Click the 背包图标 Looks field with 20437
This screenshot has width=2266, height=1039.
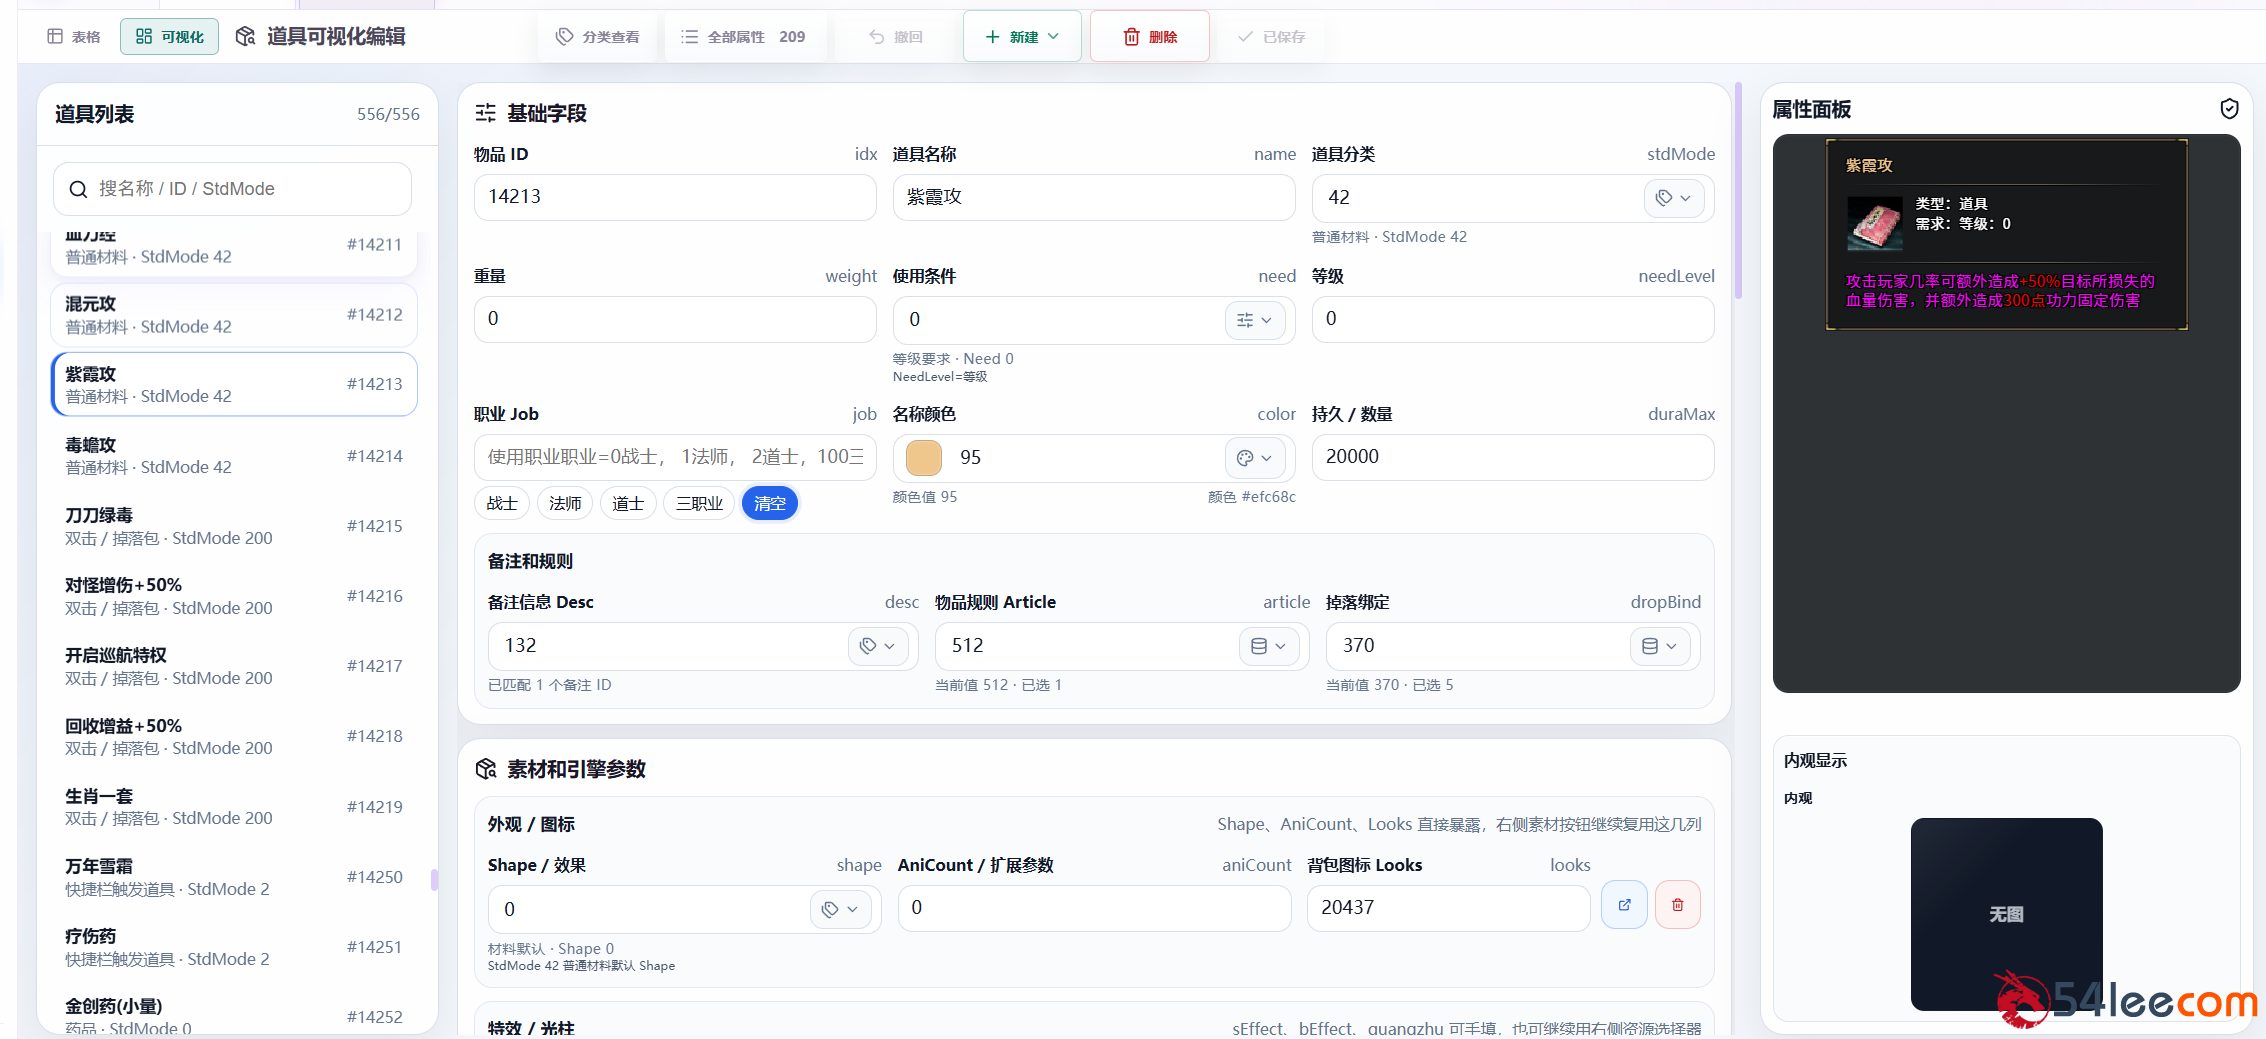1448,908
